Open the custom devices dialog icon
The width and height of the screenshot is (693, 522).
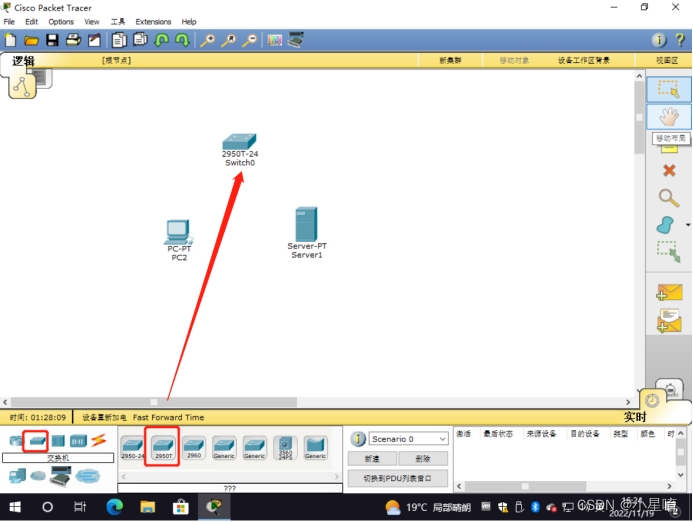pos(295,40)
